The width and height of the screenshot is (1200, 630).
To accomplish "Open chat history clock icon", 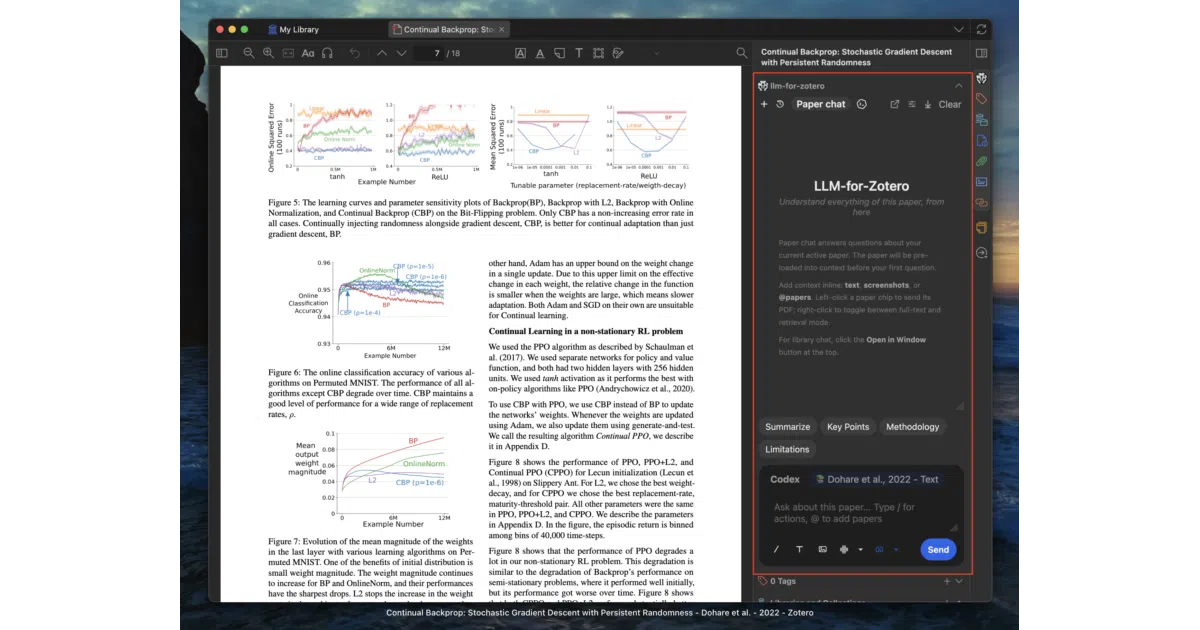I will pos(780,104).
